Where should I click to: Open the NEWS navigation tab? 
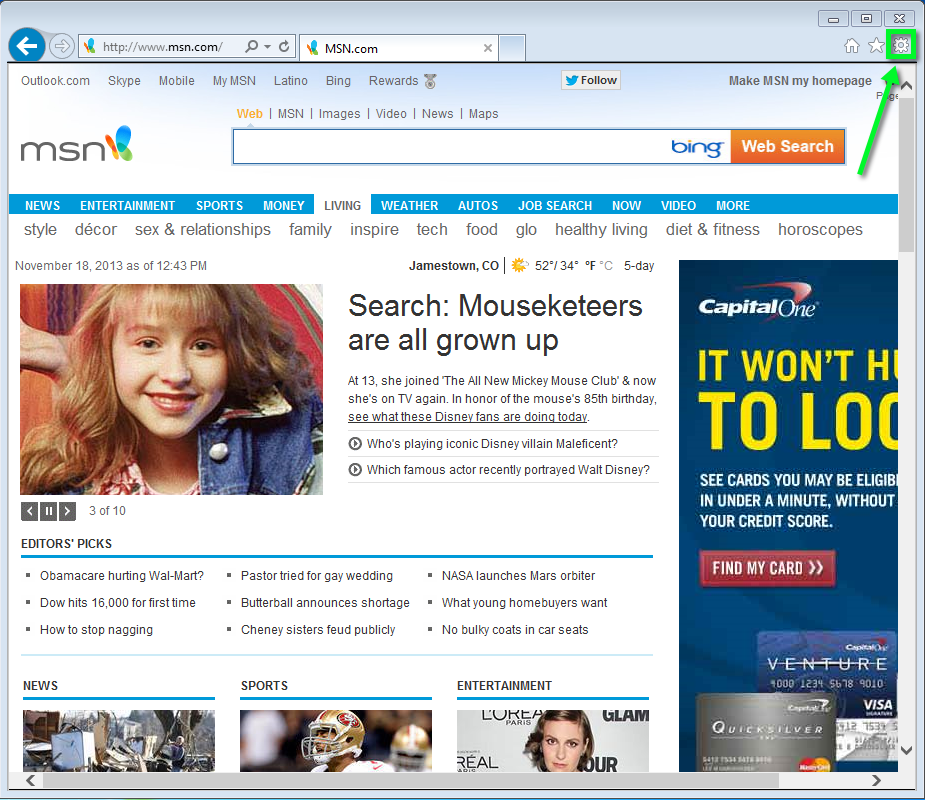[x=42, y=205]
